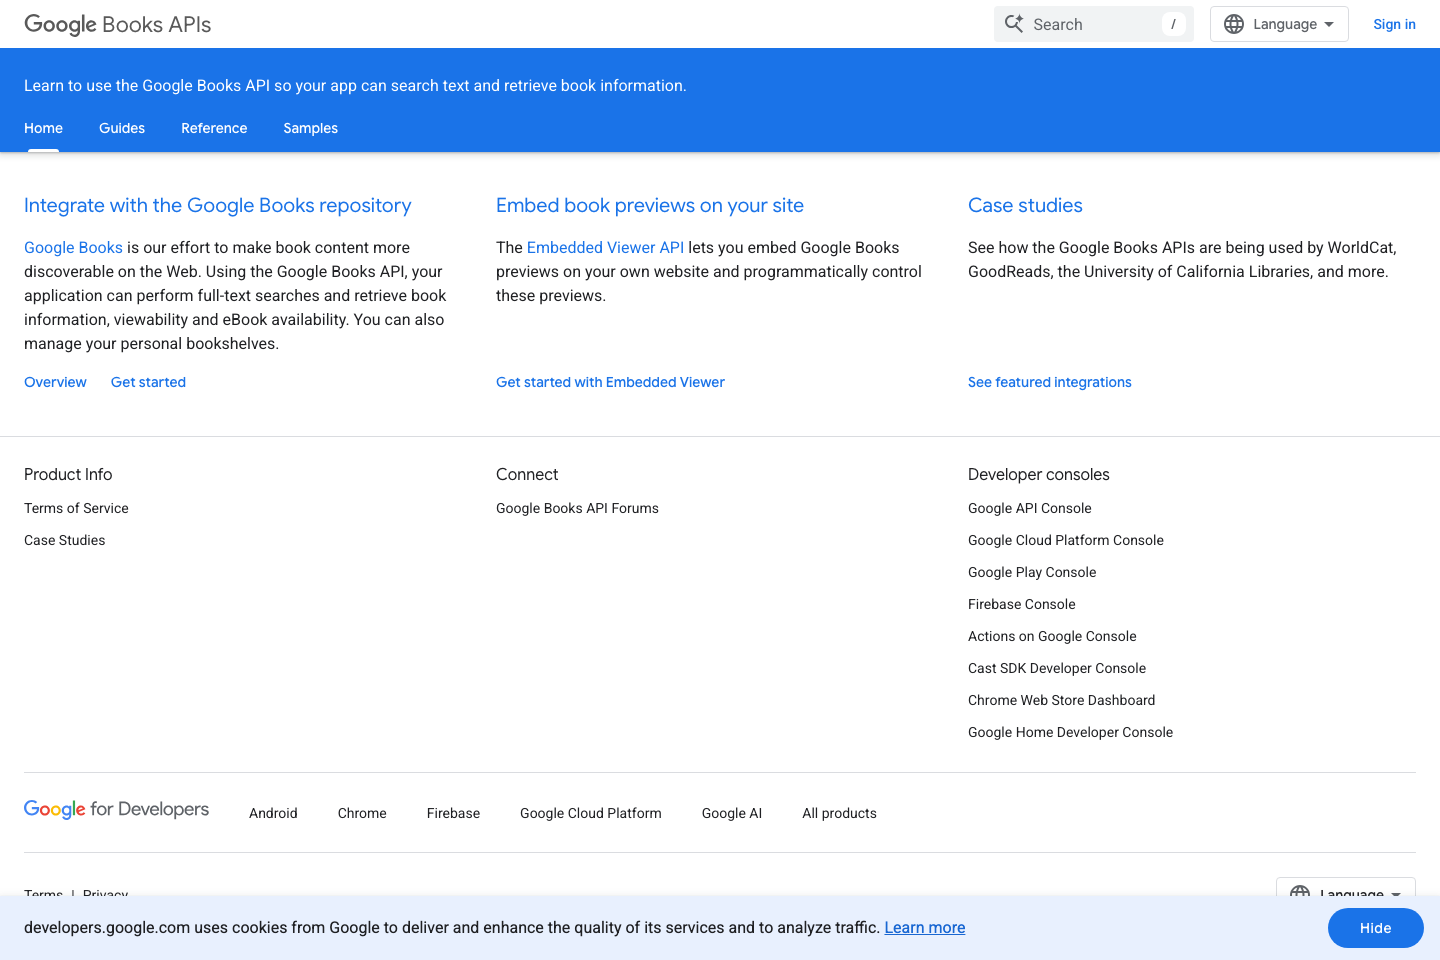Open See featured integrations
This screenshot has height=960, width=1440.
[1050, 382]
